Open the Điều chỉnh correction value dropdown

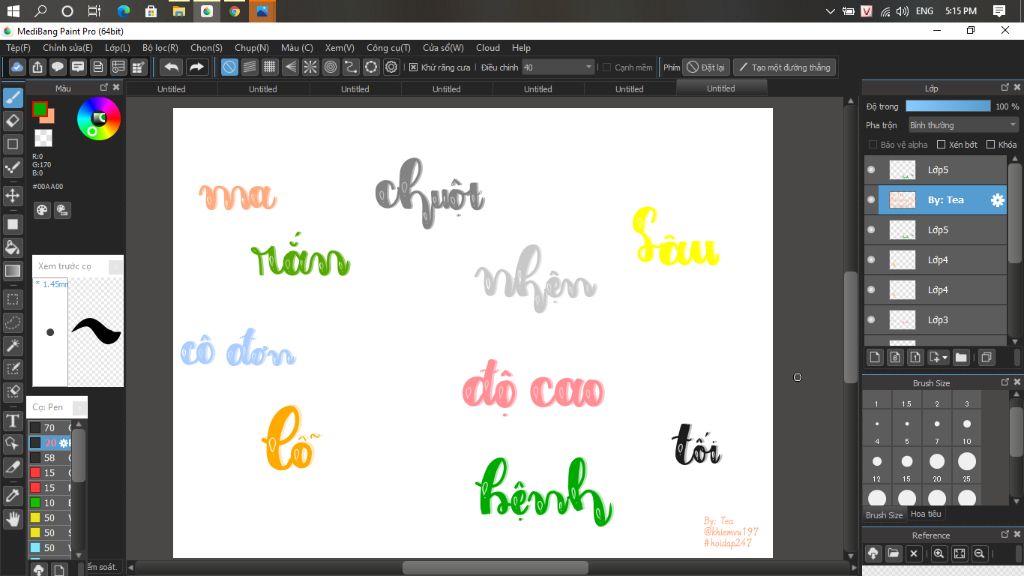(x=558, y=67)
